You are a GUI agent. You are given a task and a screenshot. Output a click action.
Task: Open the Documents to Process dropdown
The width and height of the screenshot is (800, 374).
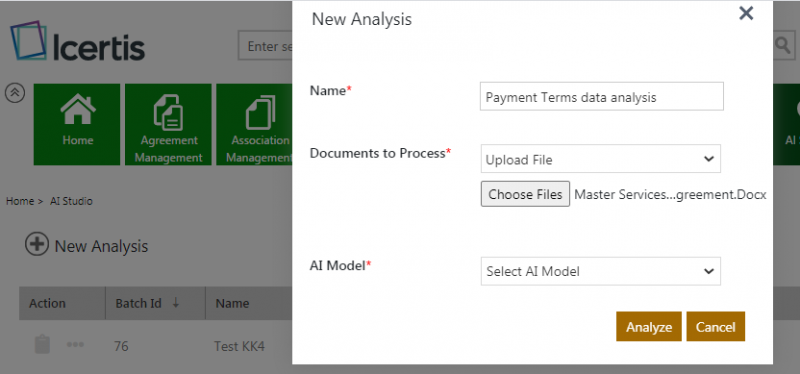601,159
